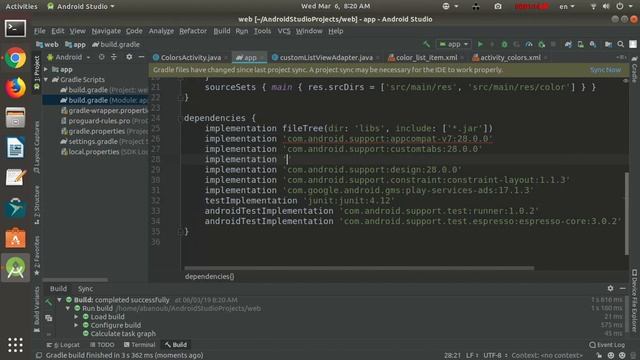Image resolution: width=640 pixels, height=360 pixels.
Task: Open the SDK Manager icon
Action: (593, 44)
